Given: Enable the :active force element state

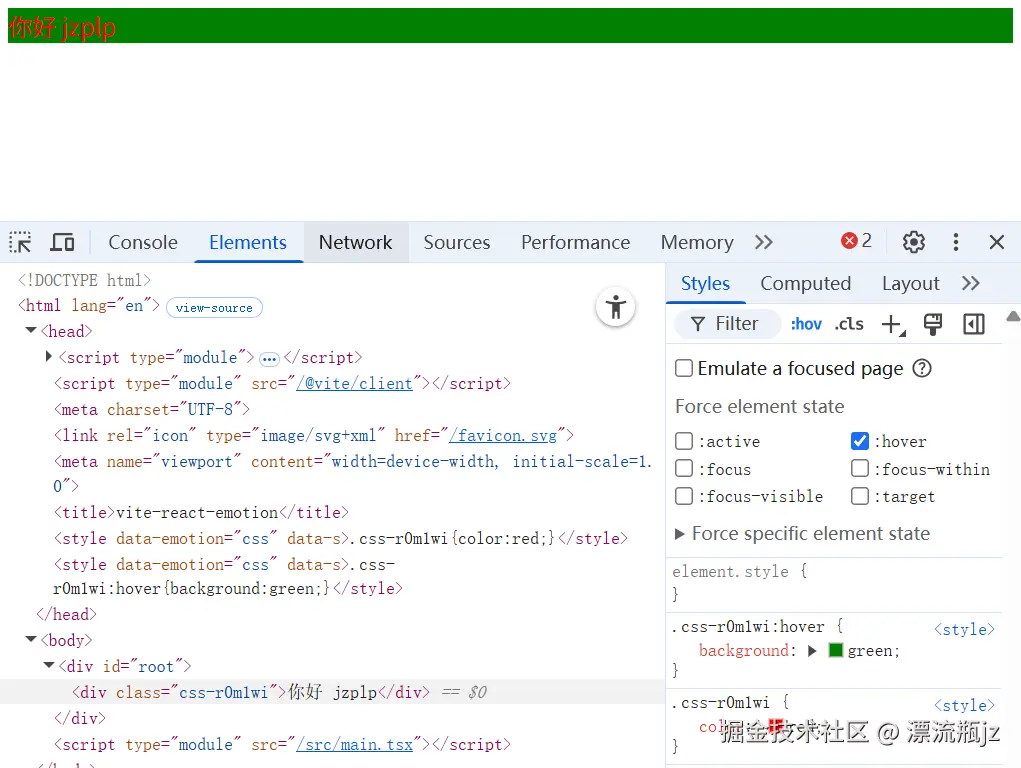Looking at the screenshot, I should point(684,441).
